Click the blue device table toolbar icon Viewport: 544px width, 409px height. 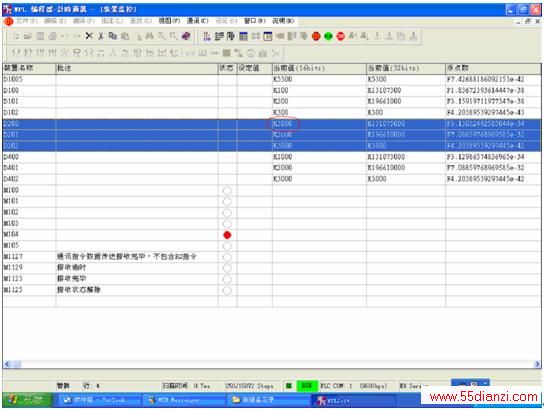[244, 36]
